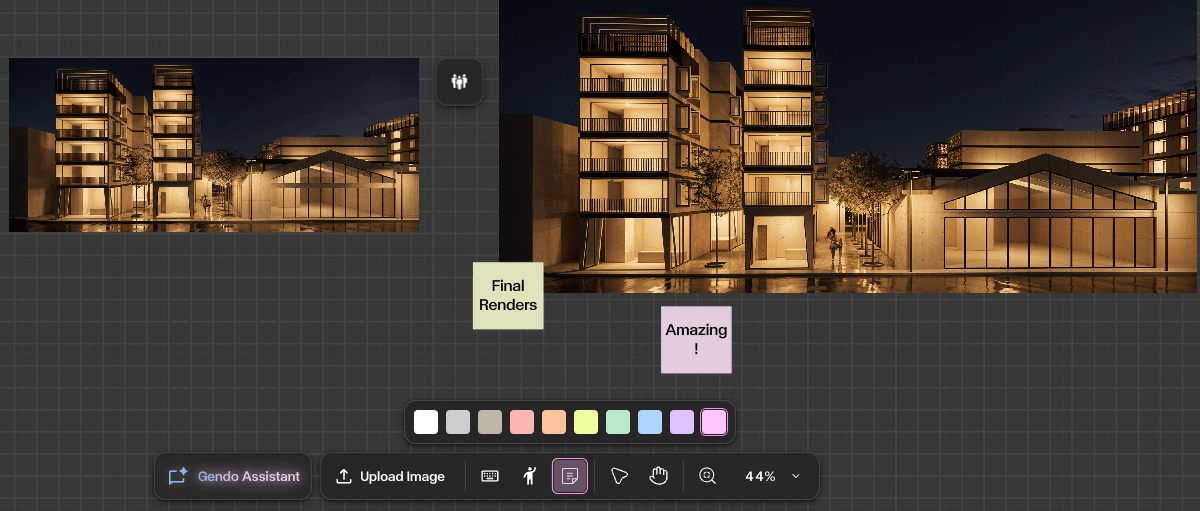This screenshot has height=511, width=1200.
Task: Select the large night render image
Action: coord(849,146)
